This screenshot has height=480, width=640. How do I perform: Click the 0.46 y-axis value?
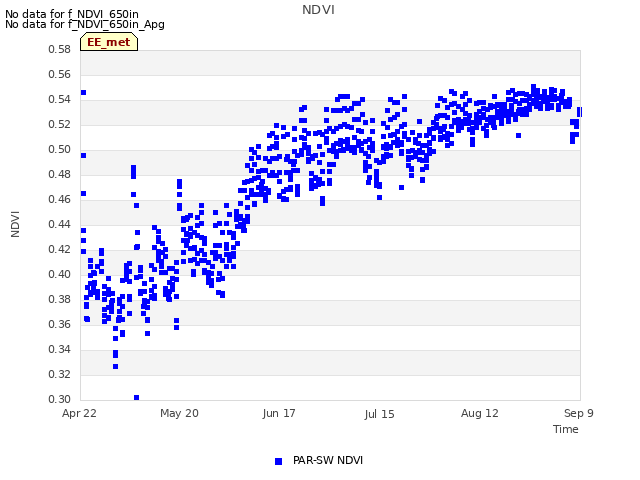pos(60,199)
